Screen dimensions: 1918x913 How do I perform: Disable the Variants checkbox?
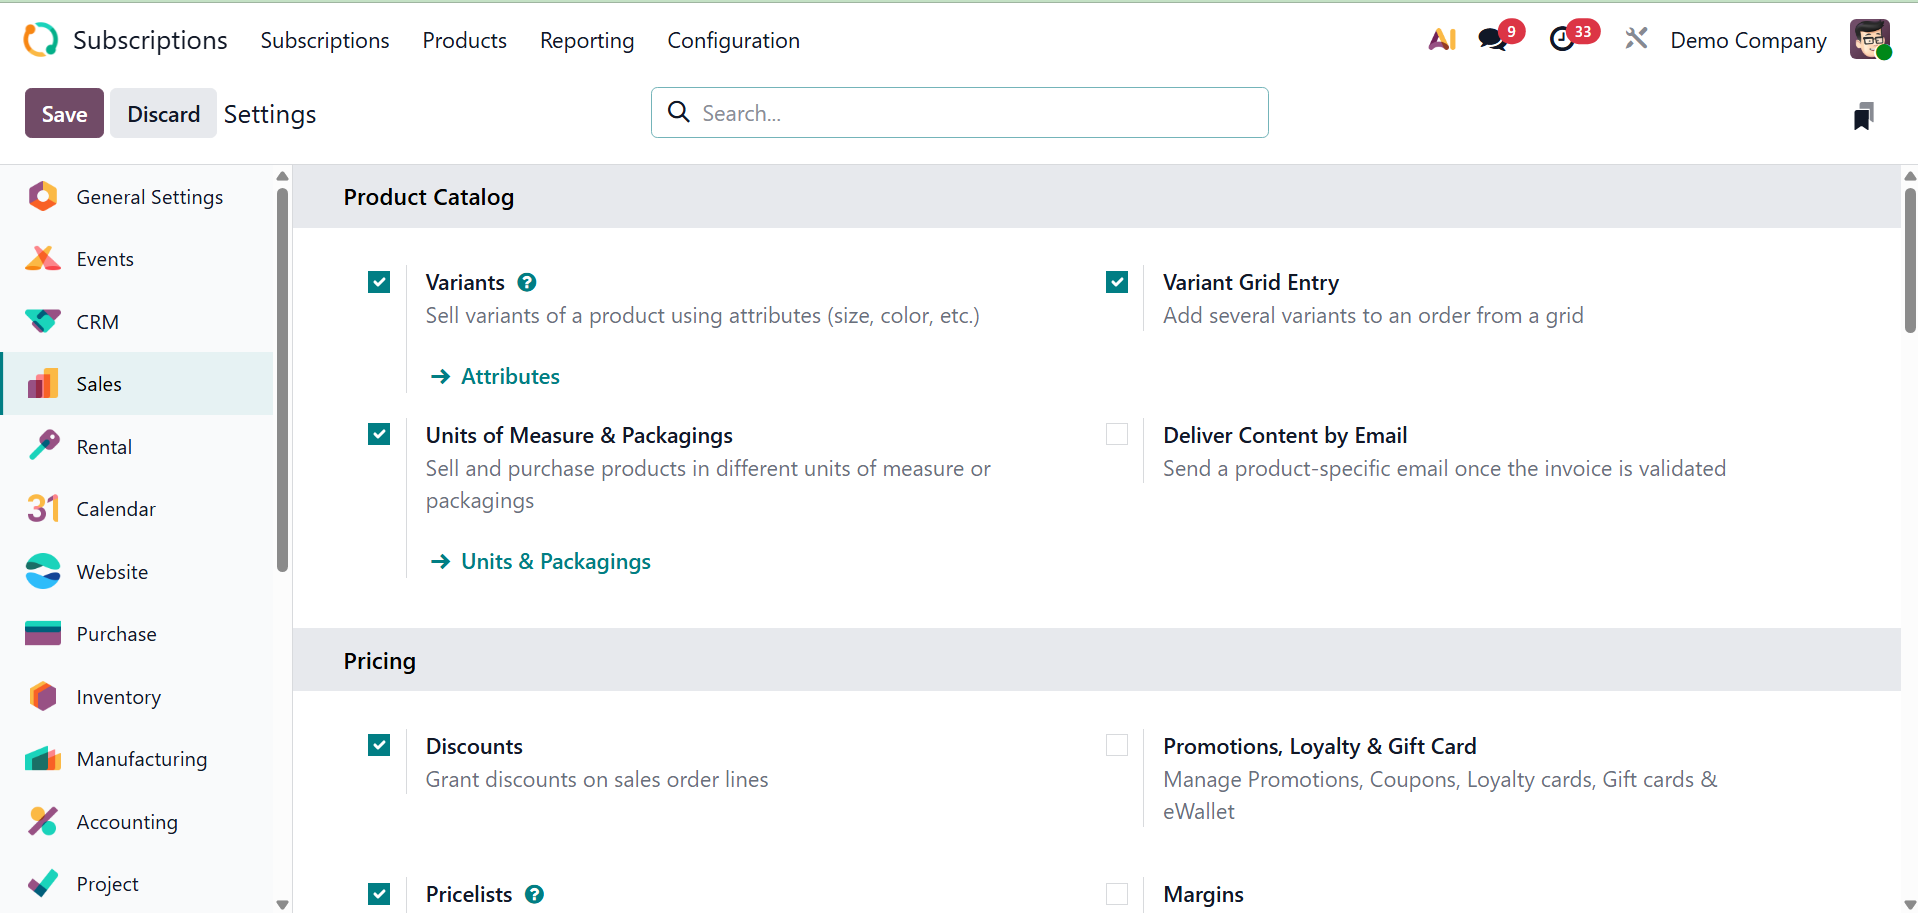(x=379, y=283)
